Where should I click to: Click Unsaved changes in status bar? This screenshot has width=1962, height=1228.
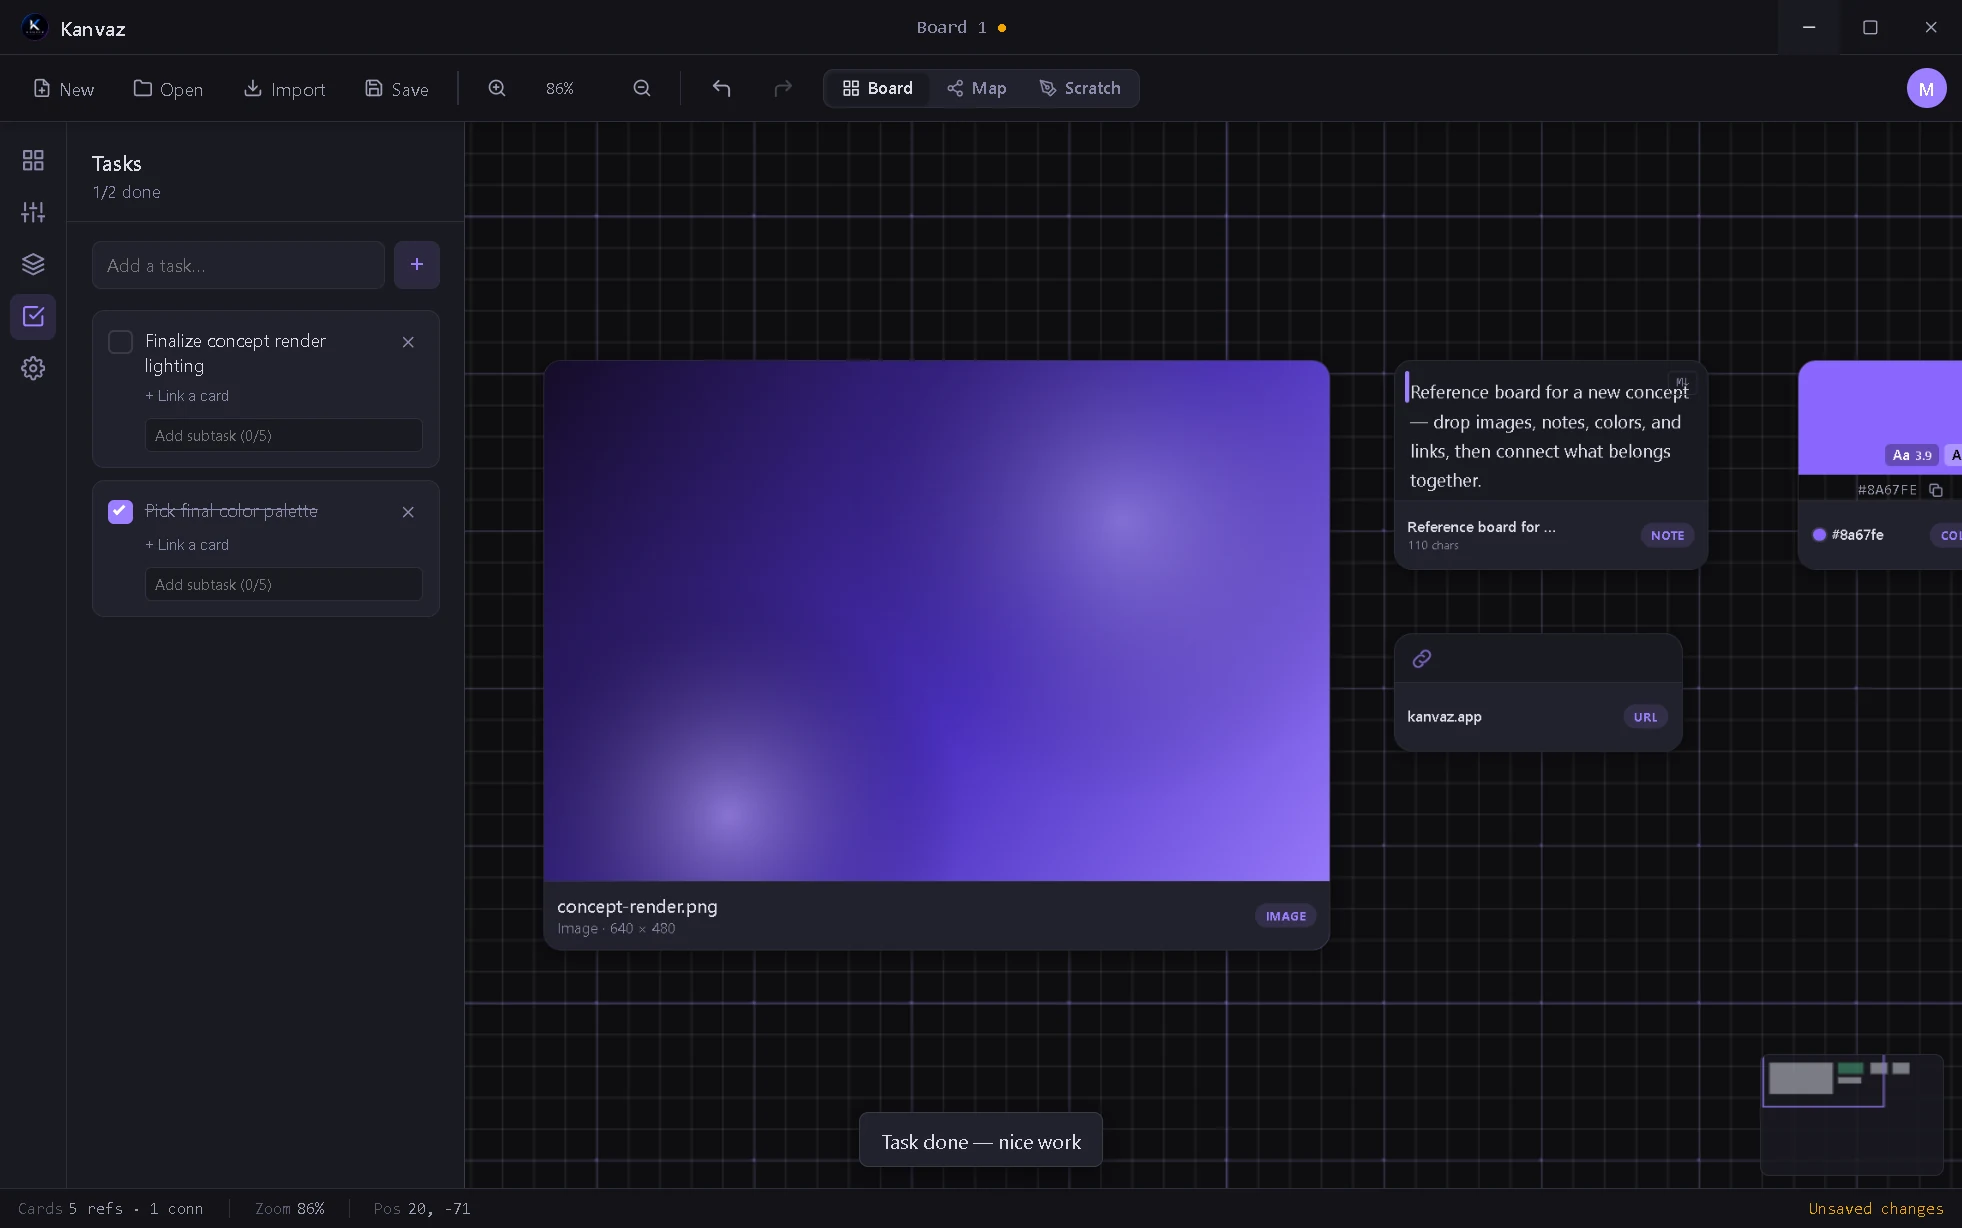point(1875,1209)
